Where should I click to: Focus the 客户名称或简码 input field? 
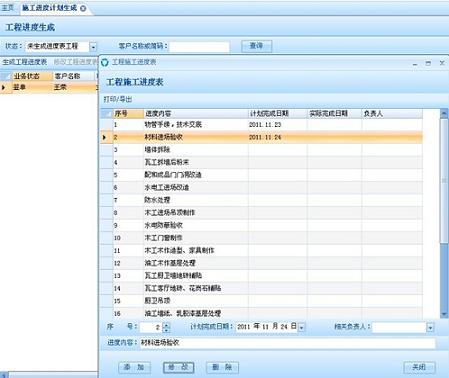(x=199, y=47)
